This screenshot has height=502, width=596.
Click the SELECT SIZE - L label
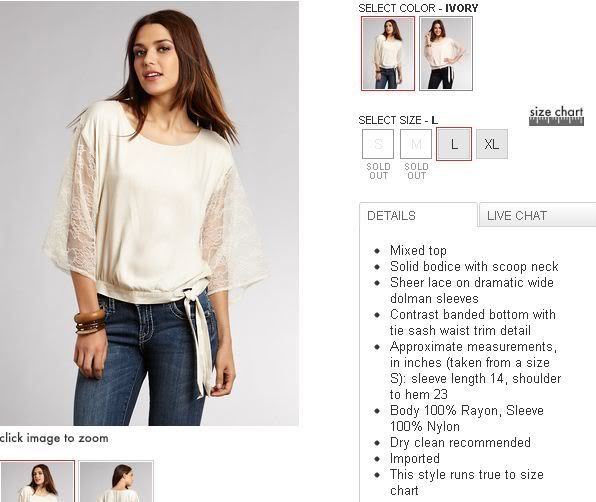[x=398, y=120]
